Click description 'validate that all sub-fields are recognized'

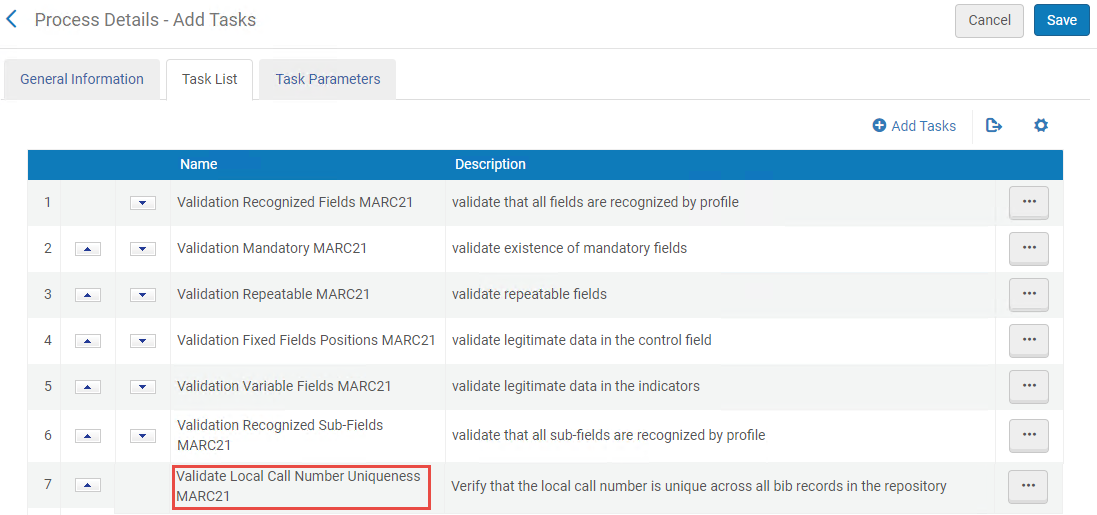pos(608,435)
